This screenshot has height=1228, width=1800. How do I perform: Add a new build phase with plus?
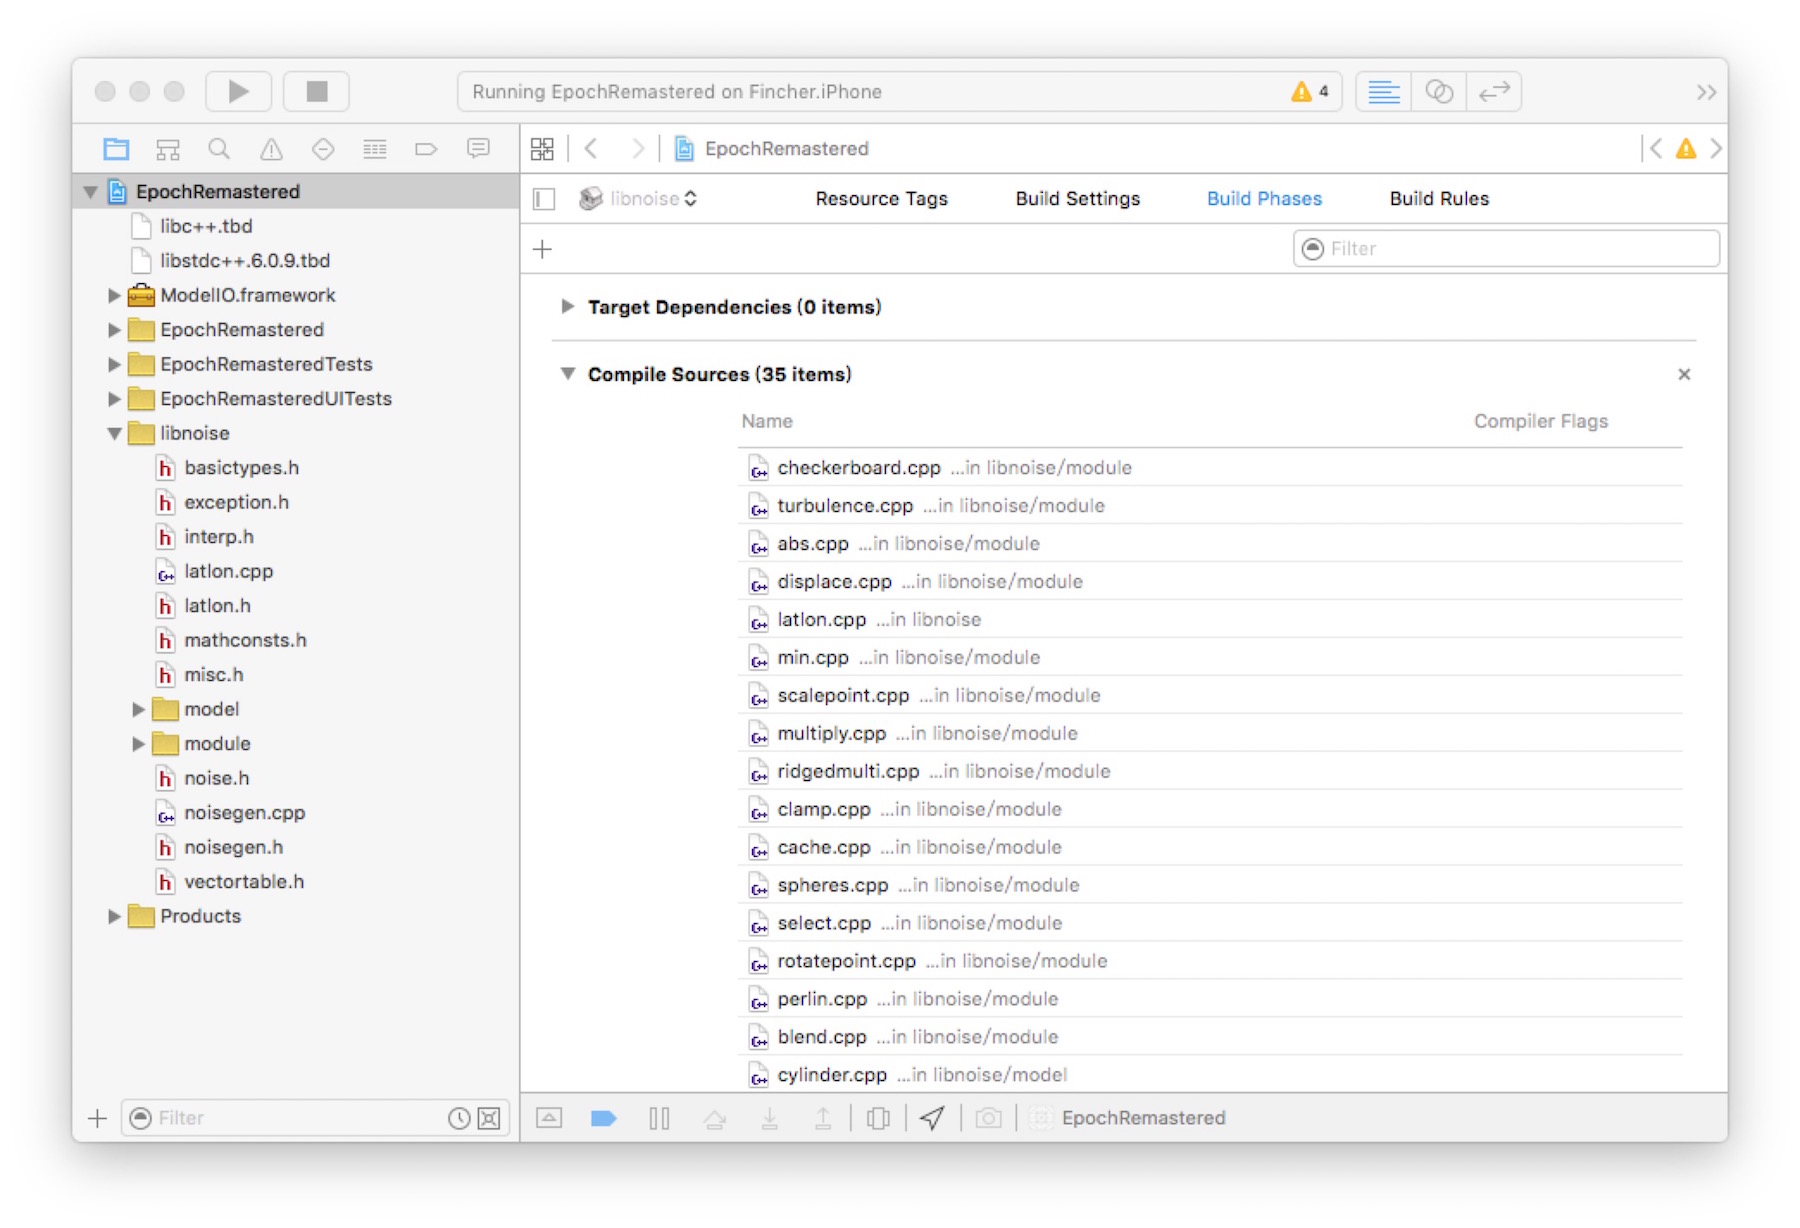click(543, 249)
